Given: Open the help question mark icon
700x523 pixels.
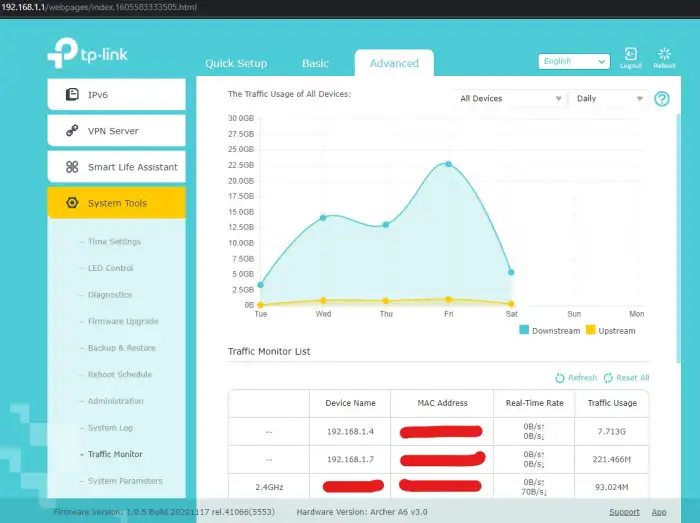Looking at the screenshot, I should [x=661, y=99].
